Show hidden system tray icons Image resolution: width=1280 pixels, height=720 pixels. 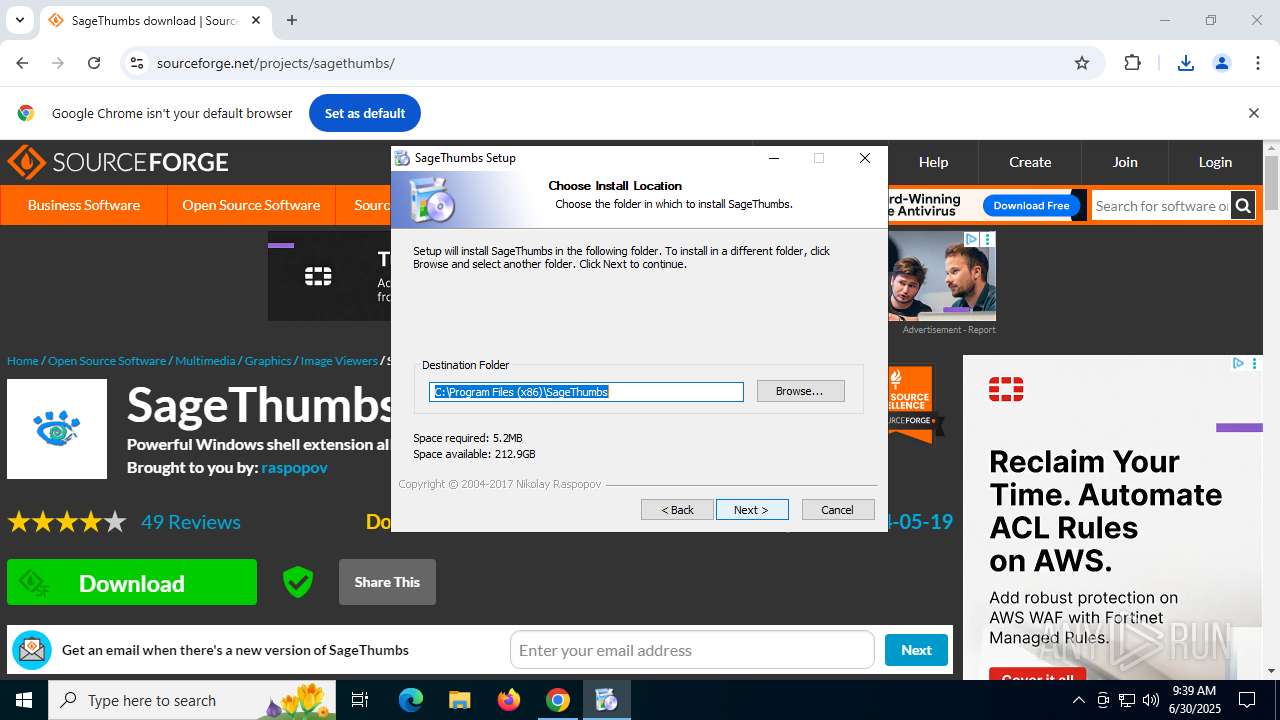[1078, 700]
